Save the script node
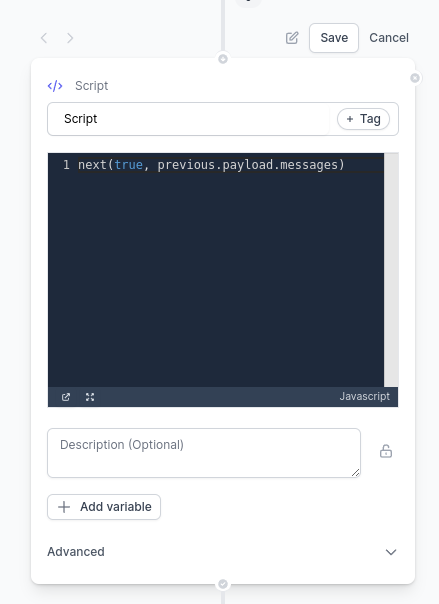Image resolution: width=439 pixels, height=604 pixels. point(334,38)
